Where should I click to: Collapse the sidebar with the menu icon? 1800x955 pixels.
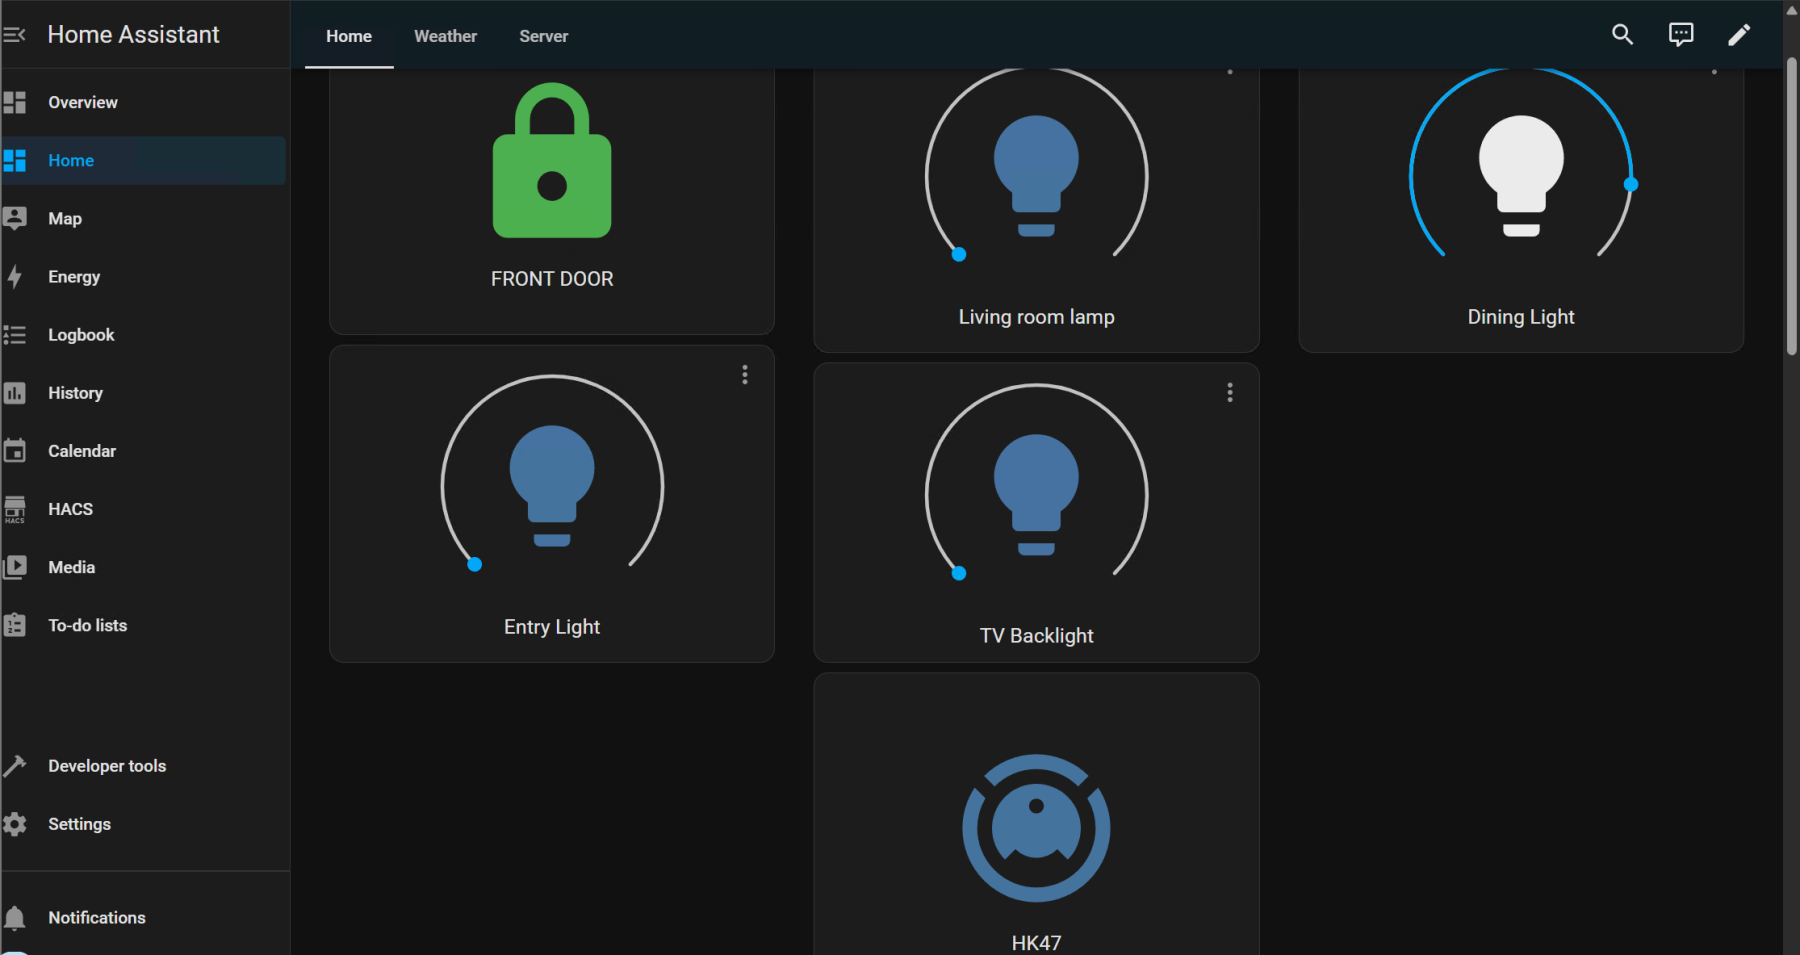coord(15,35)
